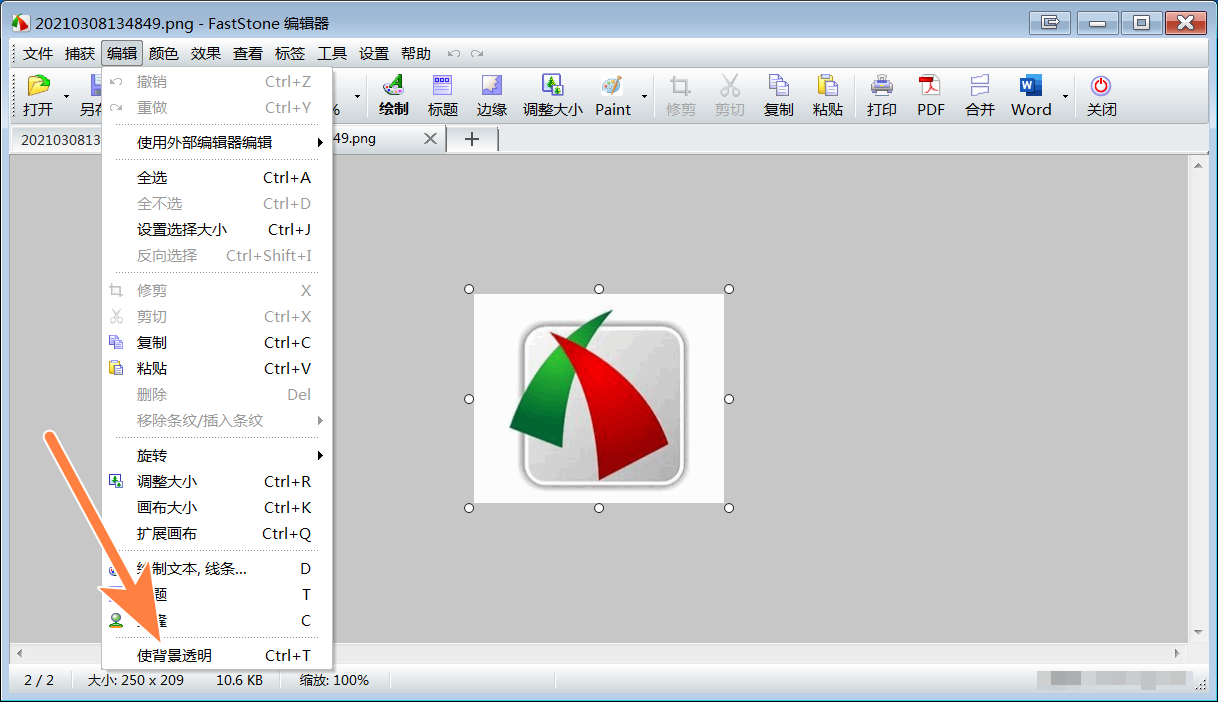Expand 使用外部编辑器编辑 submenu

click(217, 142)
